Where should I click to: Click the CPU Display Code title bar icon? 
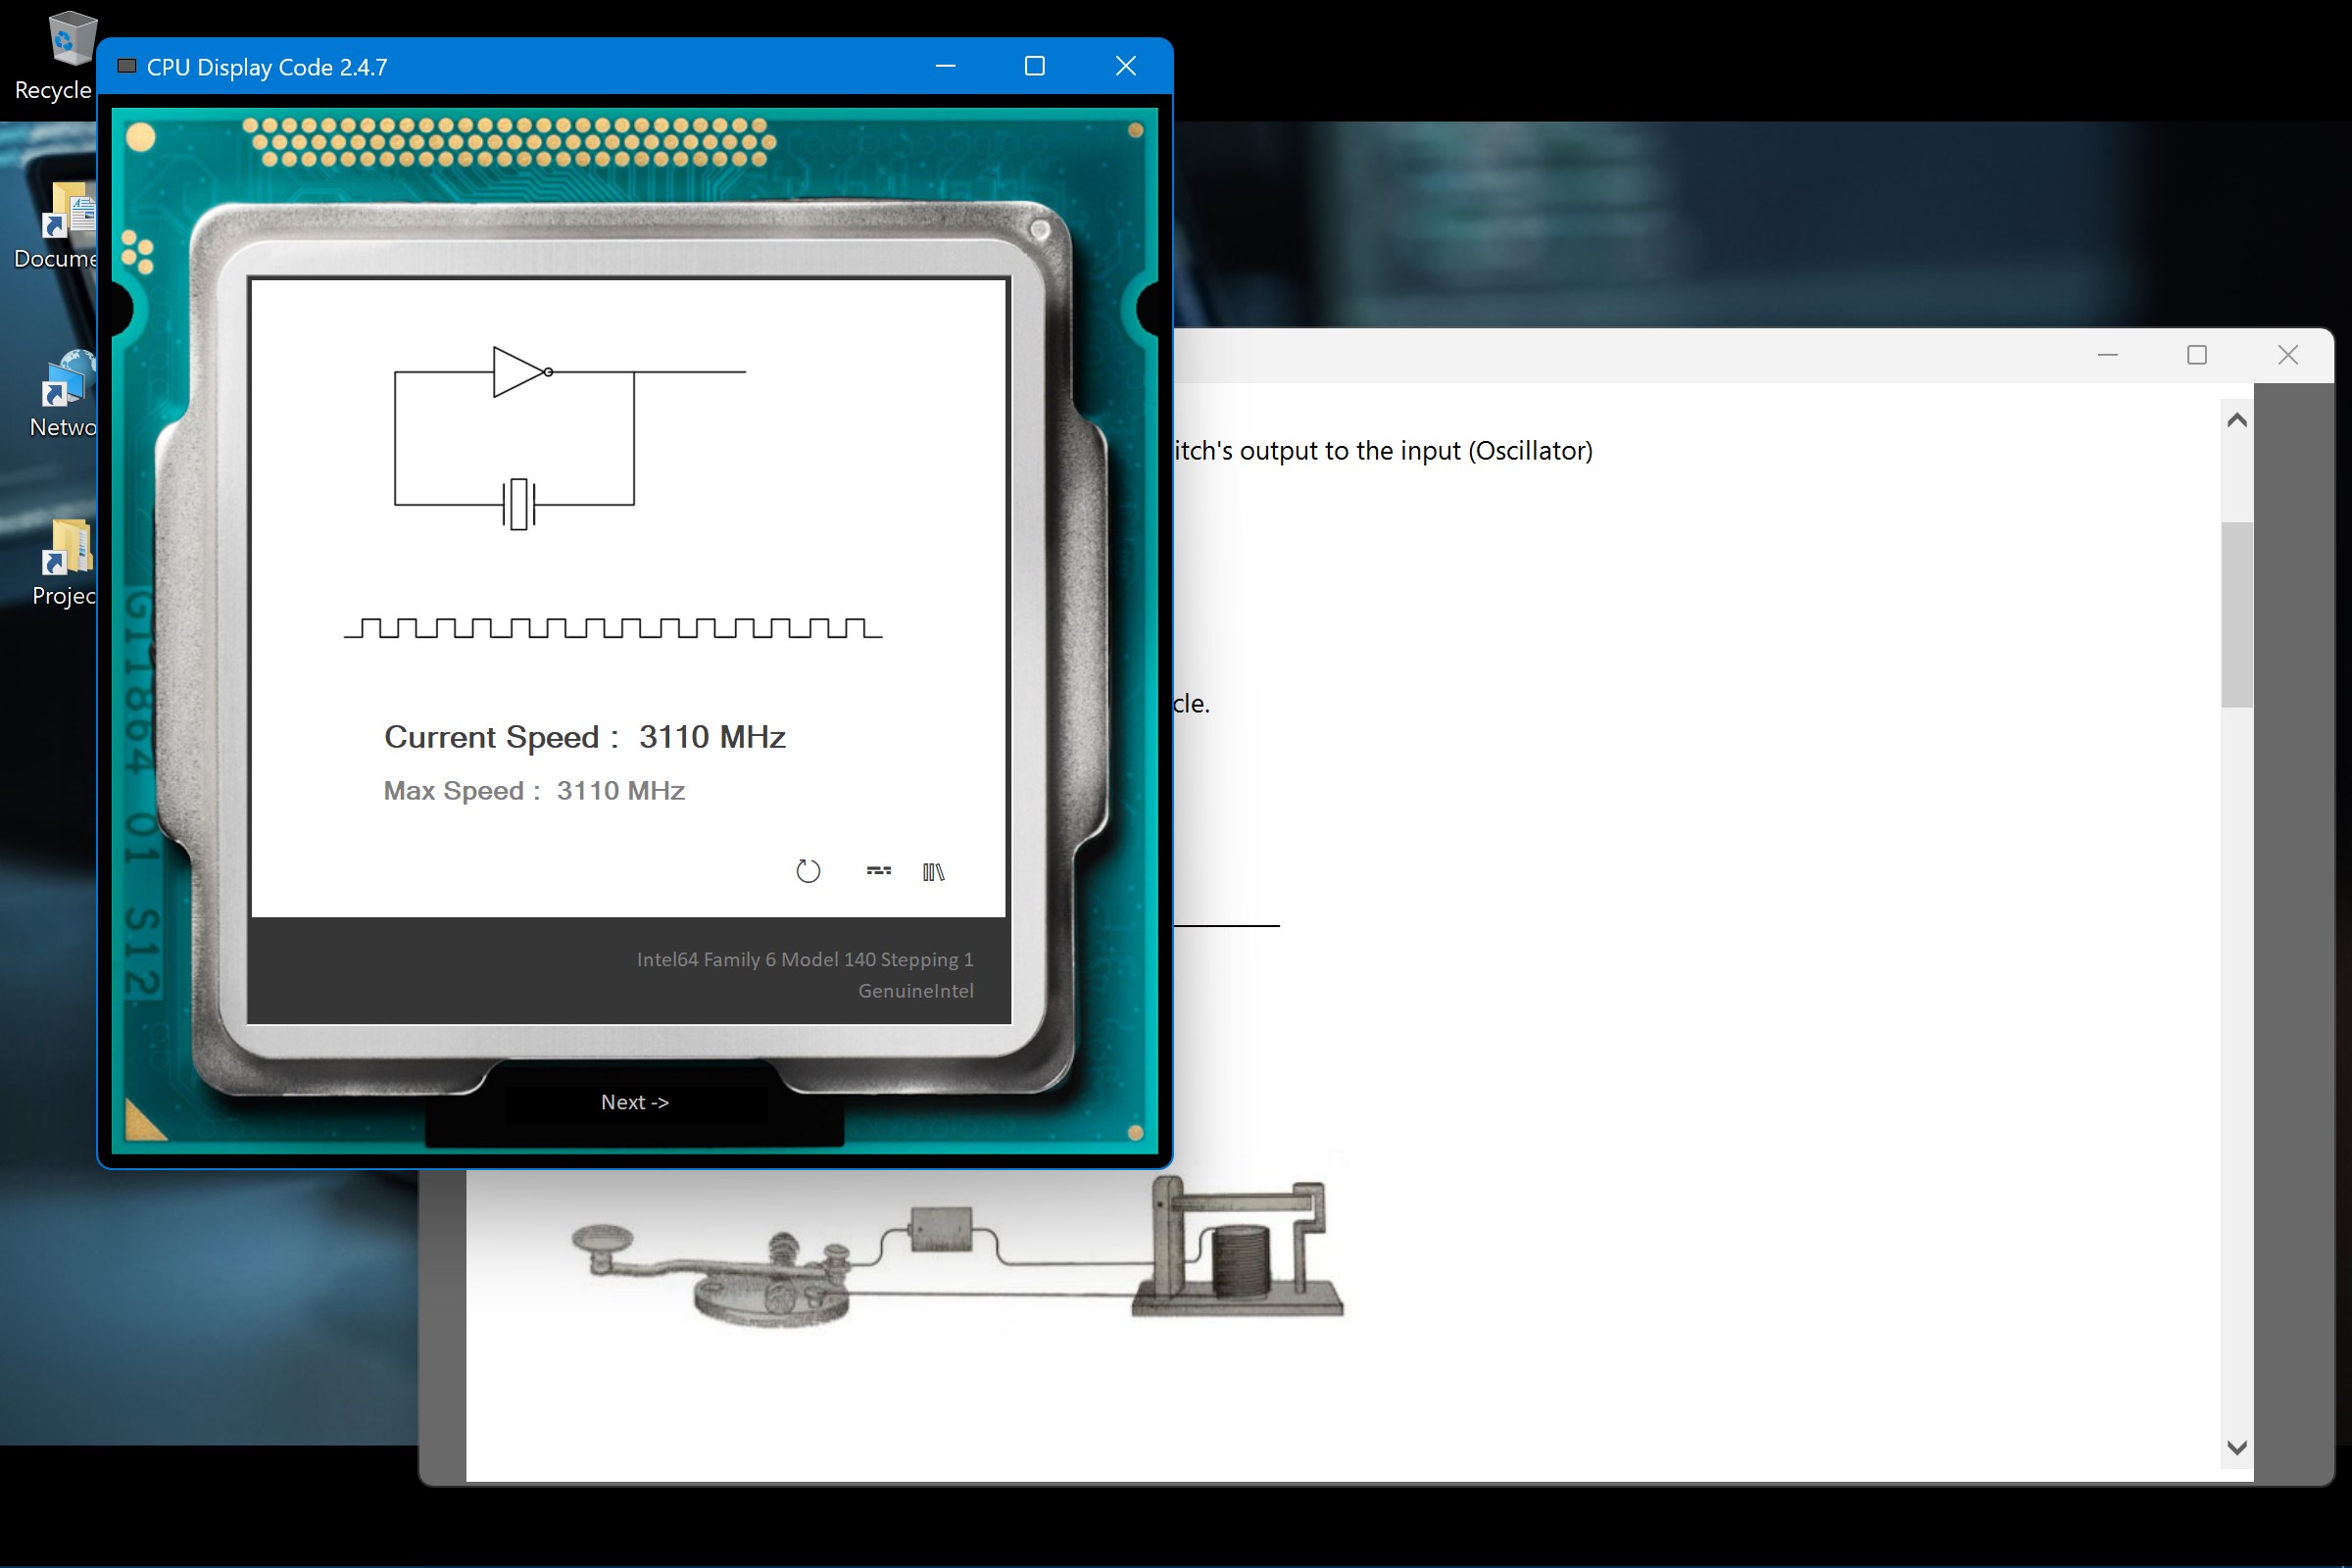[127, 67]
